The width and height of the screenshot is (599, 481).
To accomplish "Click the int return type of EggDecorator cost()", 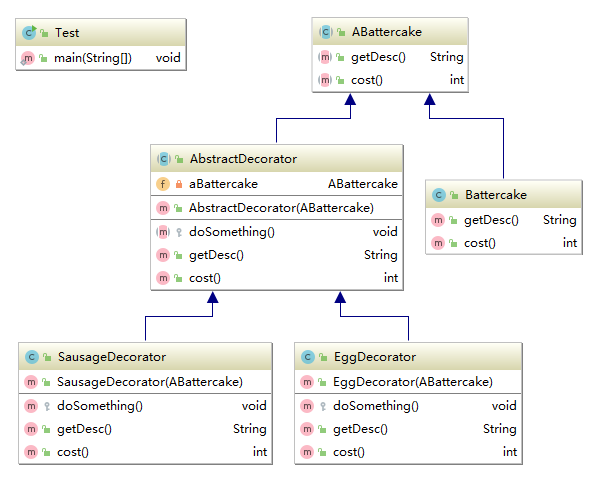I will coord(510,452).
